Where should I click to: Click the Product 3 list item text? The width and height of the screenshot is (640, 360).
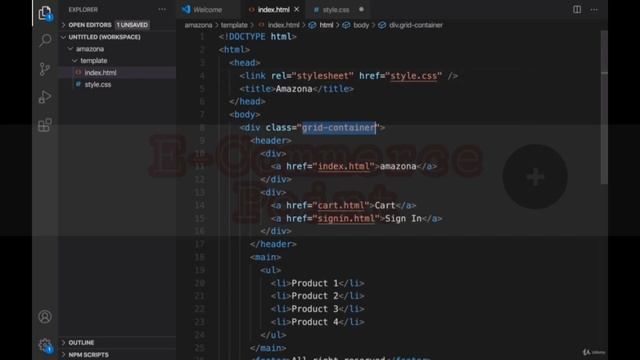click(315, 309)
